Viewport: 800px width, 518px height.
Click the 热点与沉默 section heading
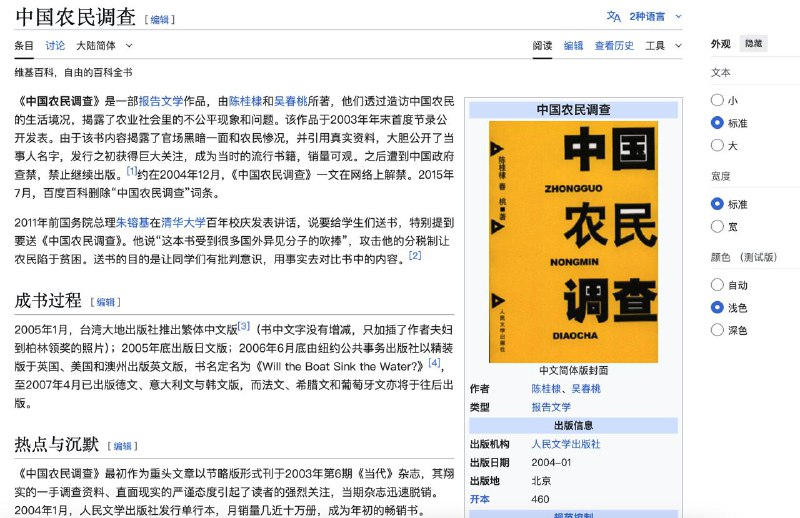pyautogui.click(x=57, y=445)
